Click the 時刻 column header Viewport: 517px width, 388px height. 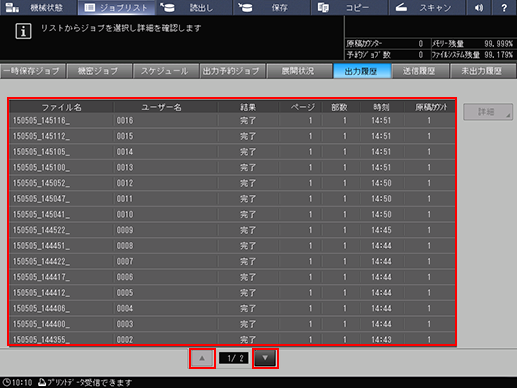pyautogui.click(x=381, y=107)
